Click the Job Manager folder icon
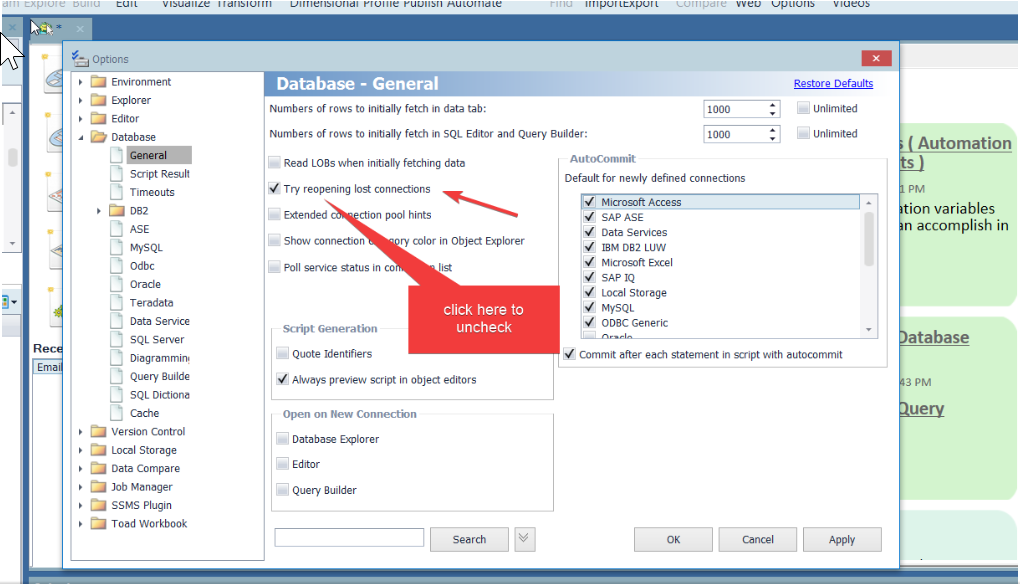This screenshot has height=584, width=1020. (98, 487)
